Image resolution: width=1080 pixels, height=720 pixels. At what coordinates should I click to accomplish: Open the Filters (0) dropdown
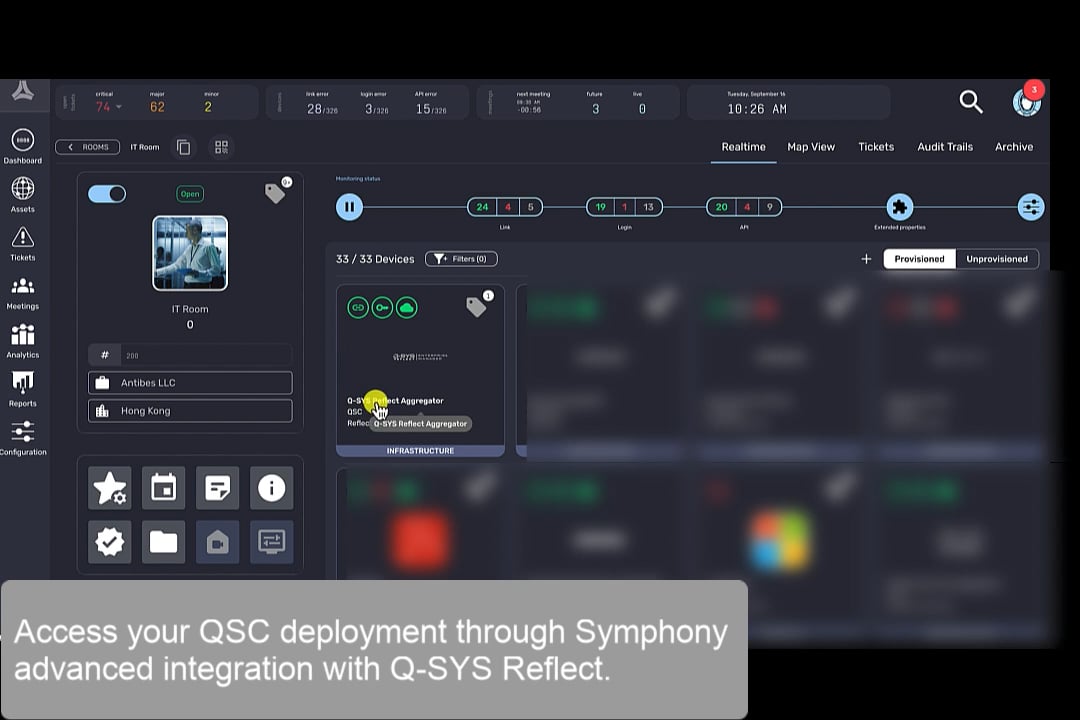tap(461, 259)
